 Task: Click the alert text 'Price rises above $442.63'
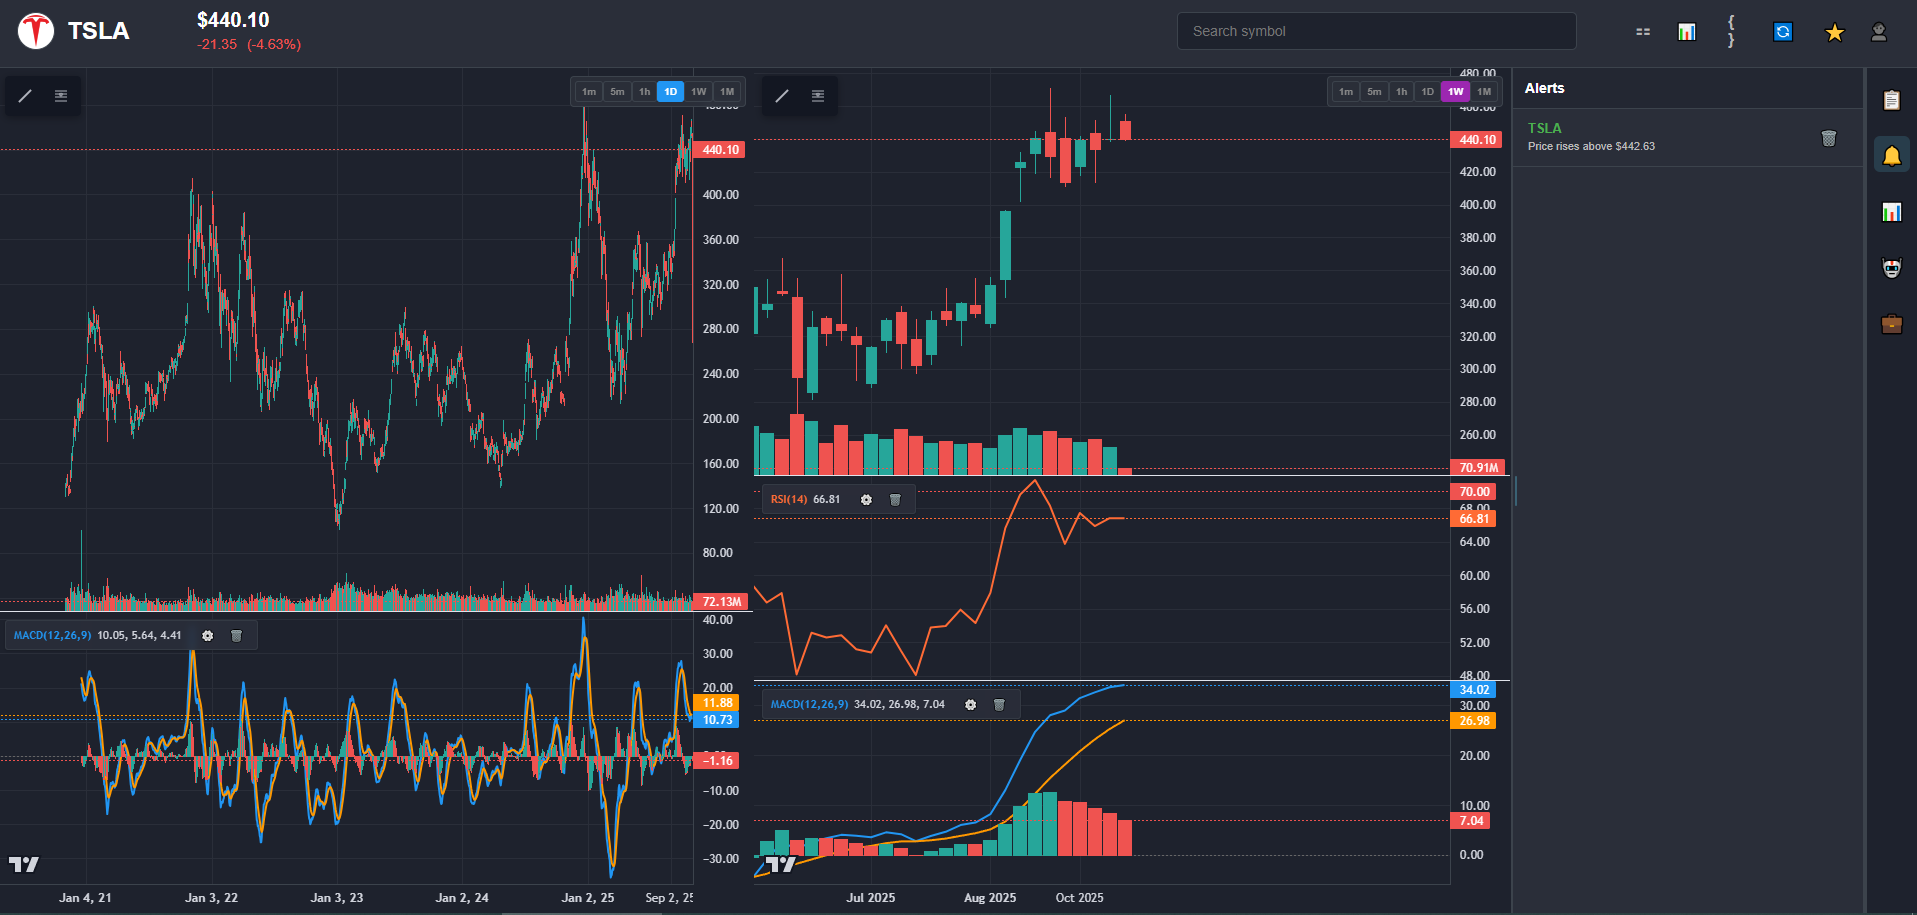pos(1591,146)
